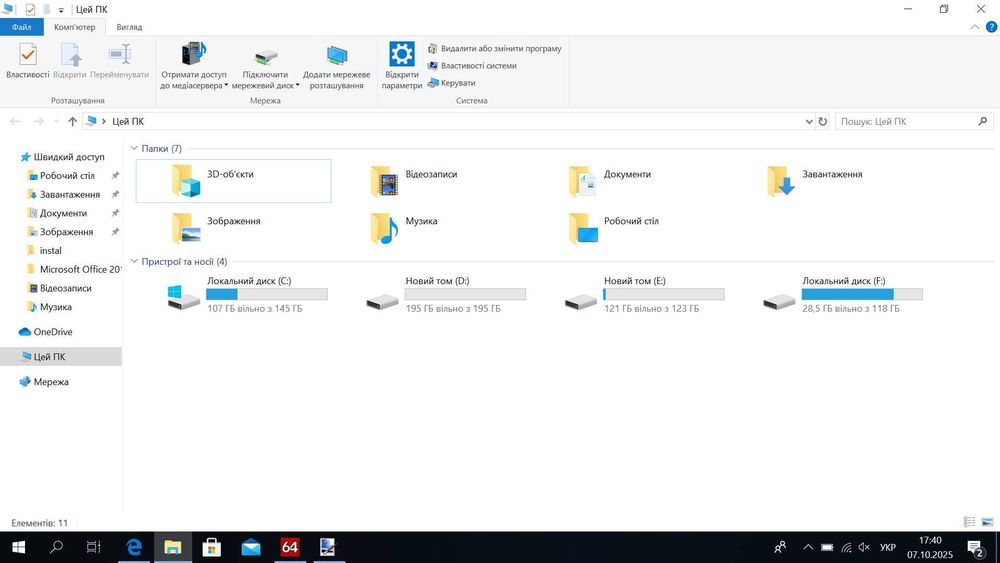Click the search magnifier icon in the search box
The height and width of the screenshot is (563, 1000).
coord(983,121)
